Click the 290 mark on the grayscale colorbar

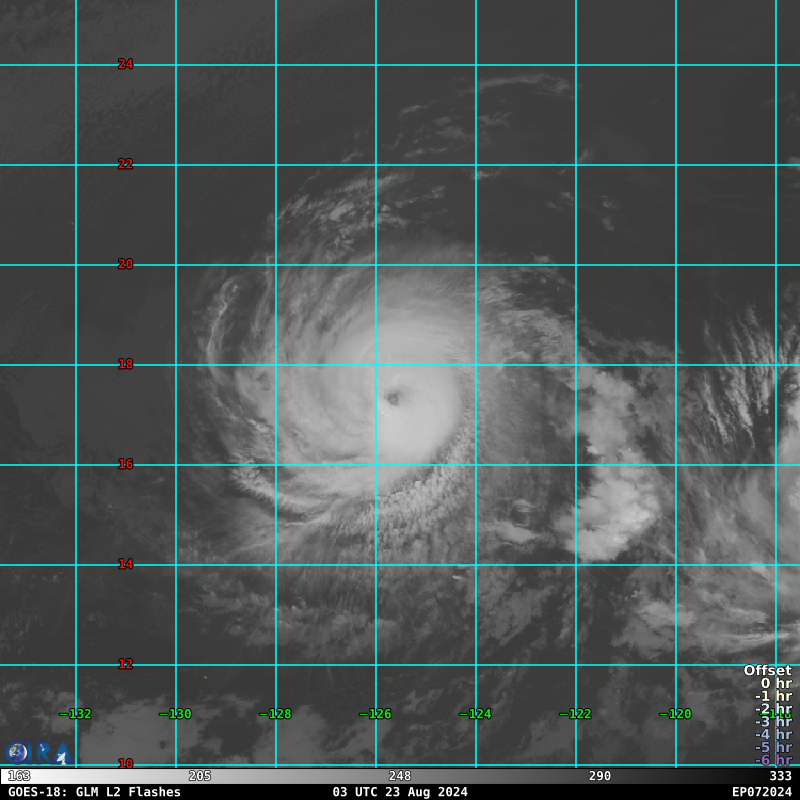pos(600,776)
